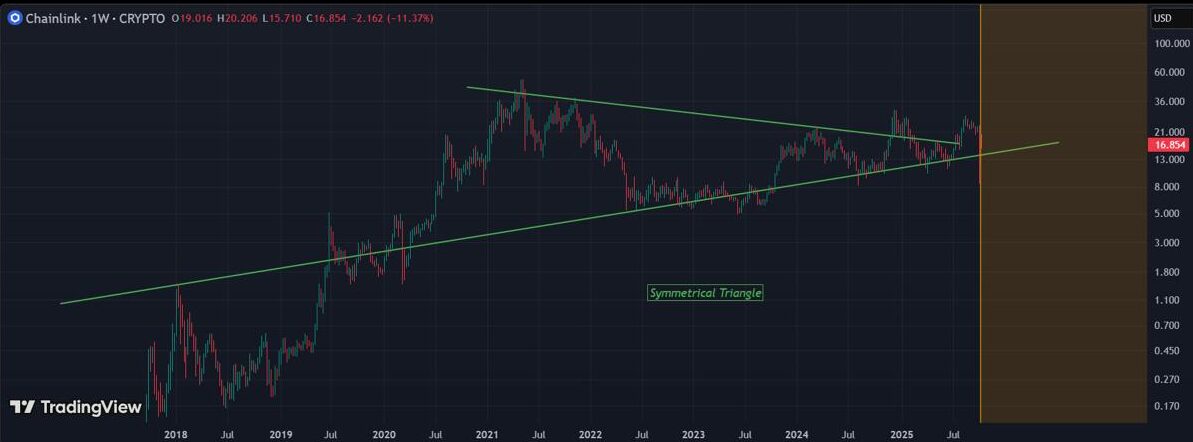Screen dimensions: 1193x442
Task: Open the USD currency selector
Action: pos(1163,18)
